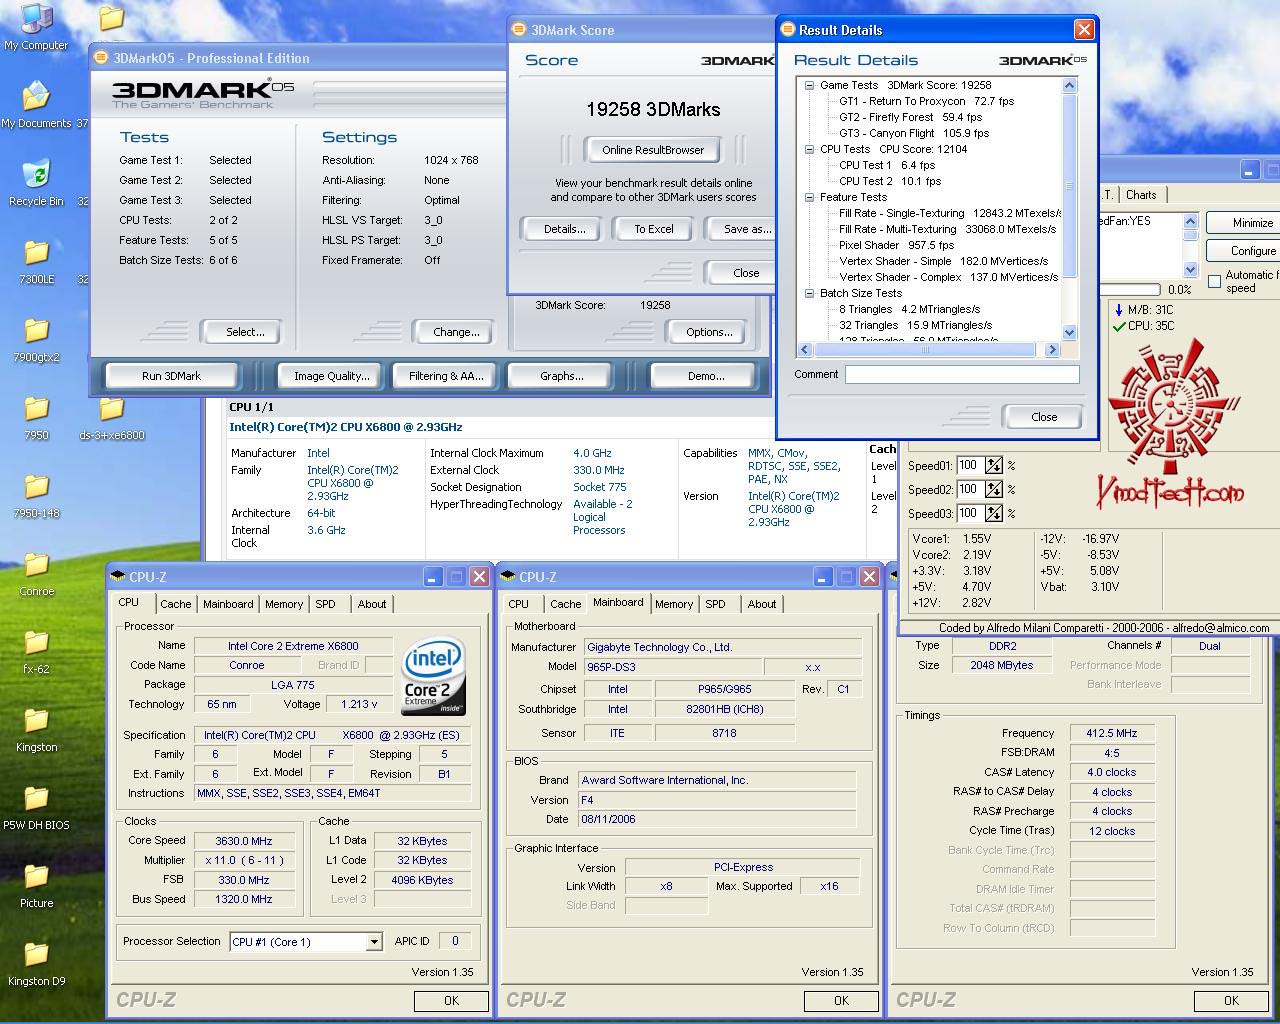Image resolution: width=1280 pixels, height=1024 pixels.
Task: Click title bar icon of CPU-Z processor window
Action: point(118,576)
